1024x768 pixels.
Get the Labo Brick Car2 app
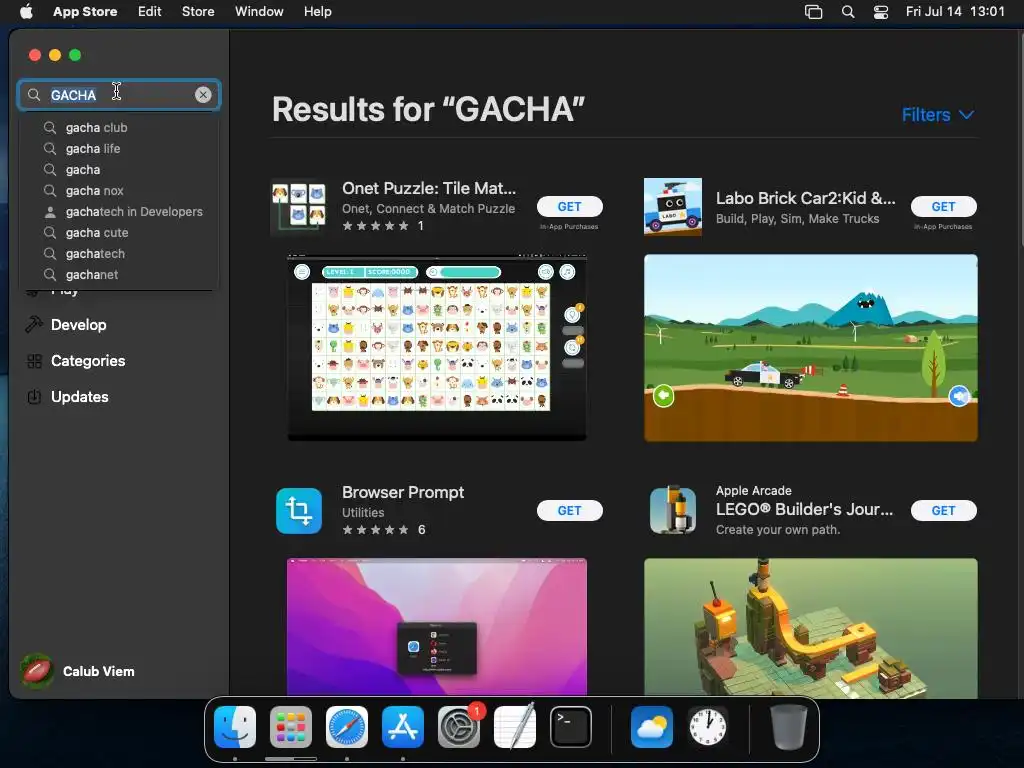coord(944,206)
